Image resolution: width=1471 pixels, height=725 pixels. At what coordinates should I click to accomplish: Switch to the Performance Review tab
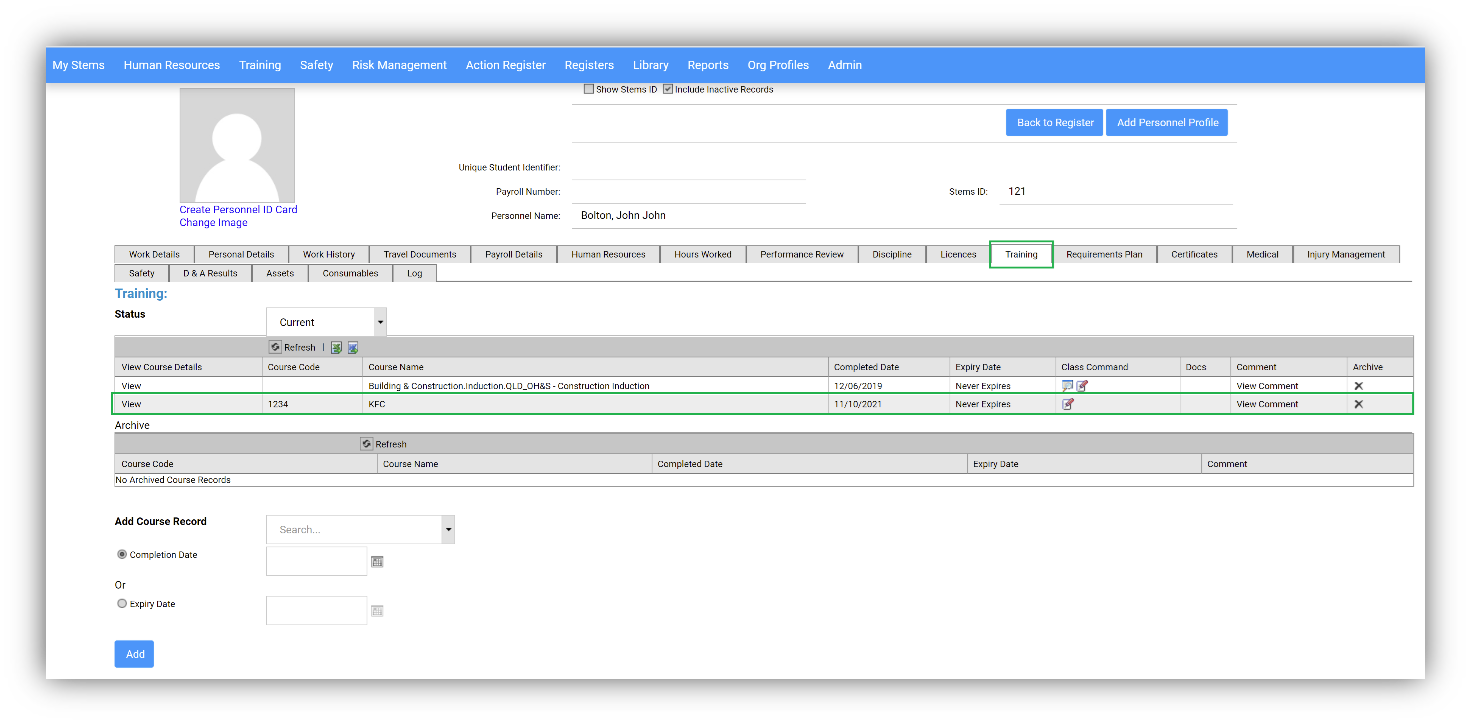click(x=802, y=254)
